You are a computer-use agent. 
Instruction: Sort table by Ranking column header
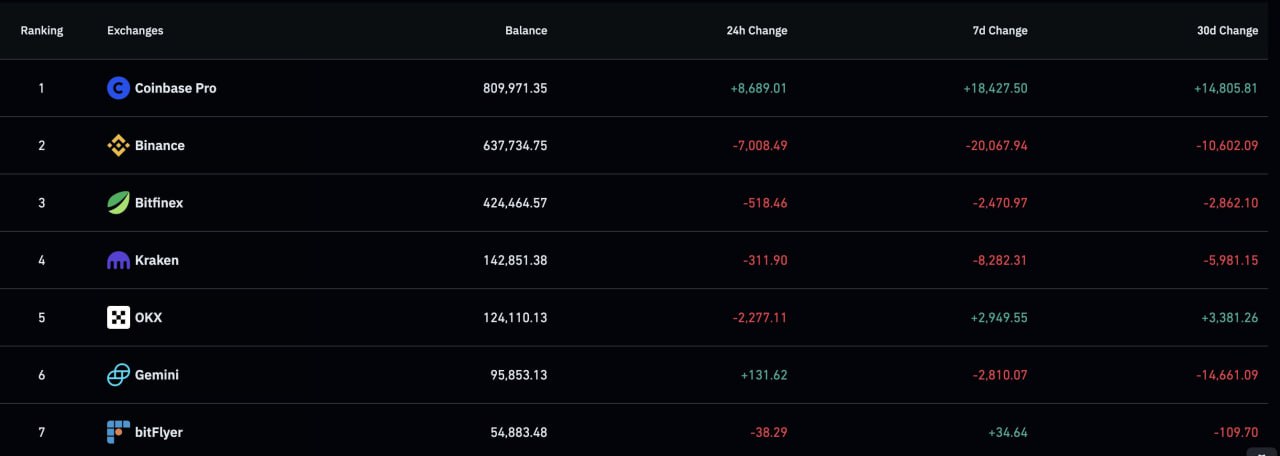(x=41, y=31)
